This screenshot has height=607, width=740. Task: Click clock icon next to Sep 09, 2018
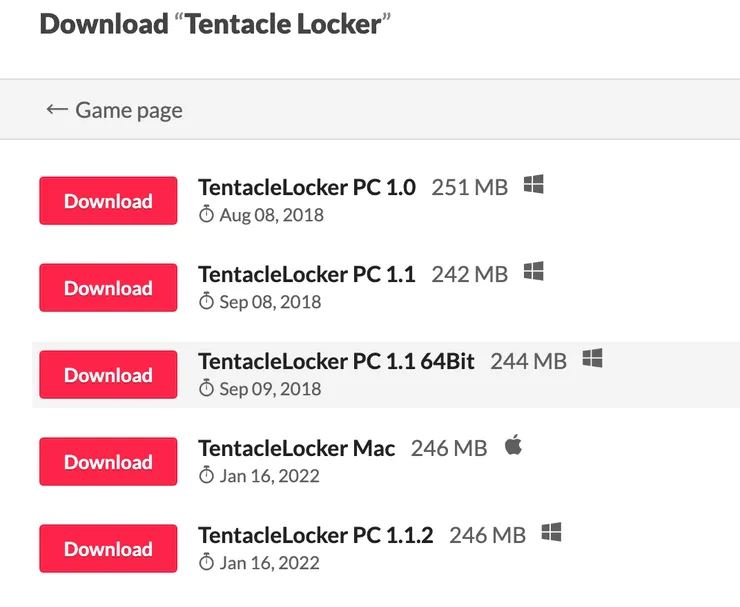pyautogui.click(x=207, y=389)
